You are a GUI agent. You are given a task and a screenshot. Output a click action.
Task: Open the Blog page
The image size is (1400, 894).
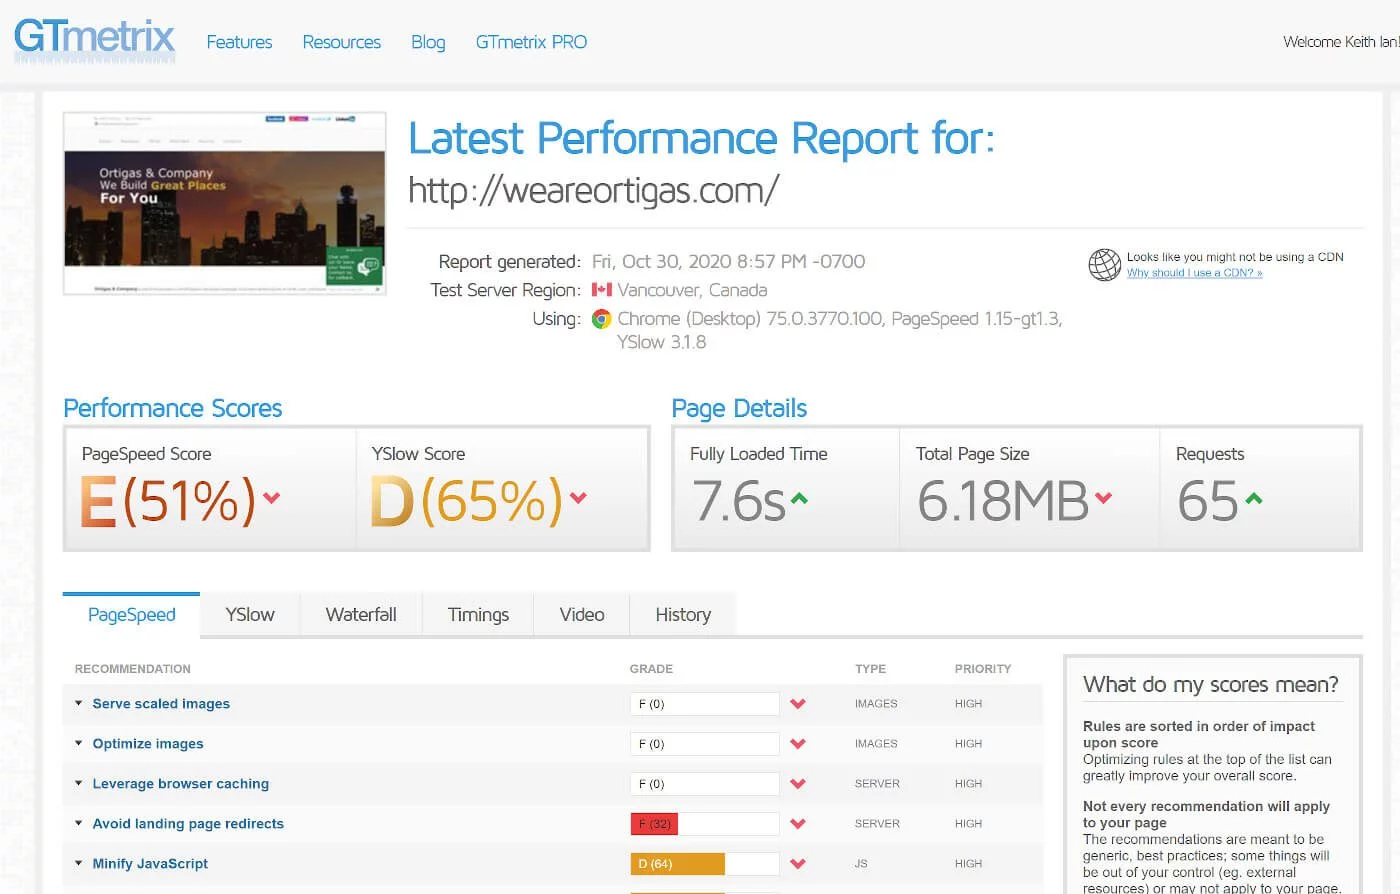[x=428, y=42]
